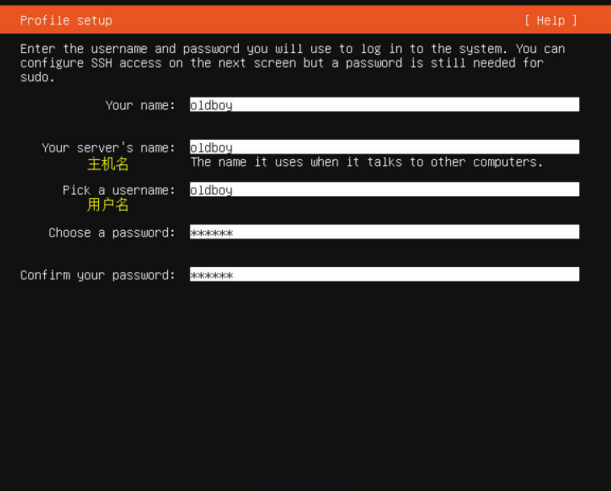Click the 'Choose a password:' label
612x491 pixels.
tap(112, 233)
